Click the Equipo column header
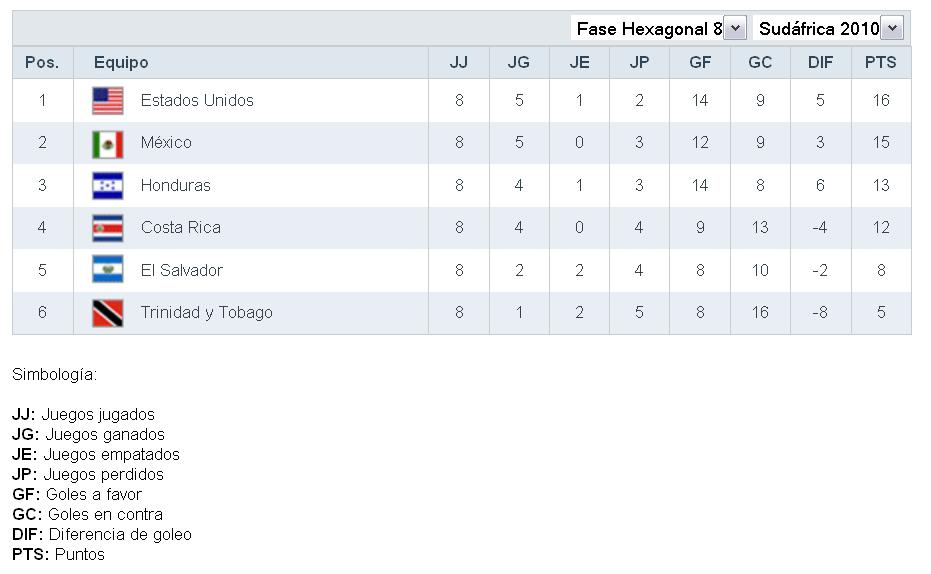This screenshot has width=931, height=574. pos(121,62)
